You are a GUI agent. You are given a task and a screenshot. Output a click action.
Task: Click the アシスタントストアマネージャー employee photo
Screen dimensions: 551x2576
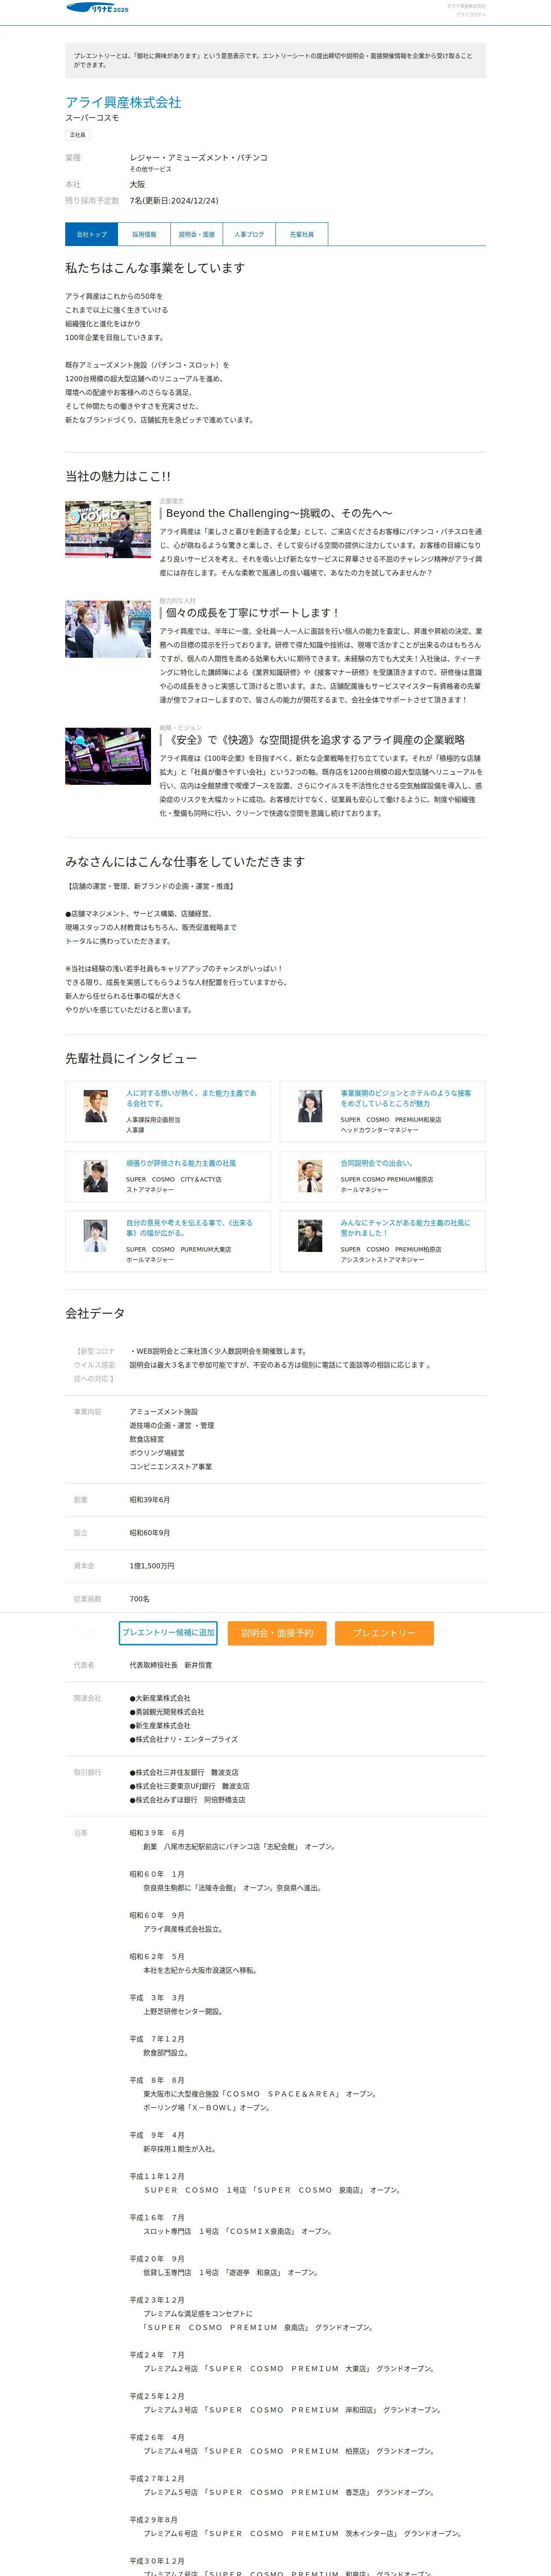tap(310, 1236)
